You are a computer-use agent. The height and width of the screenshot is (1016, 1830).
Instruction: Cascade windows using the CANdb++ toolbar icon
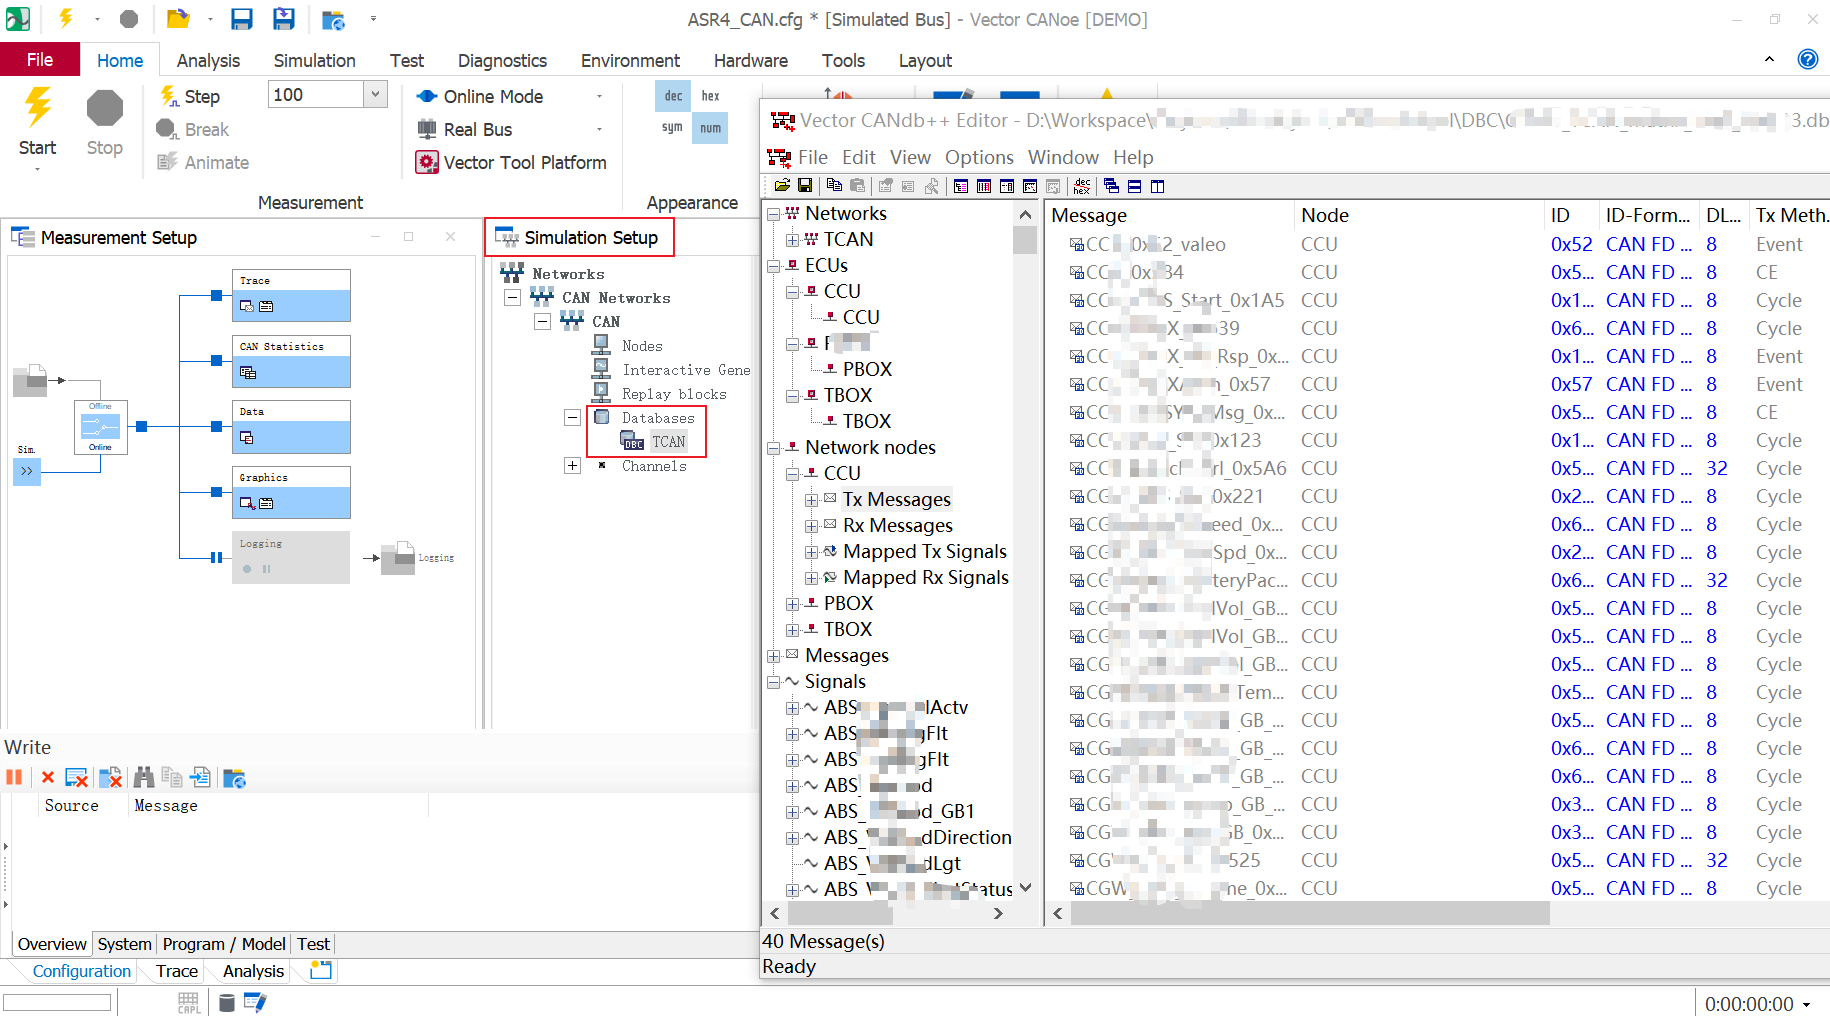coord(1111,186)
